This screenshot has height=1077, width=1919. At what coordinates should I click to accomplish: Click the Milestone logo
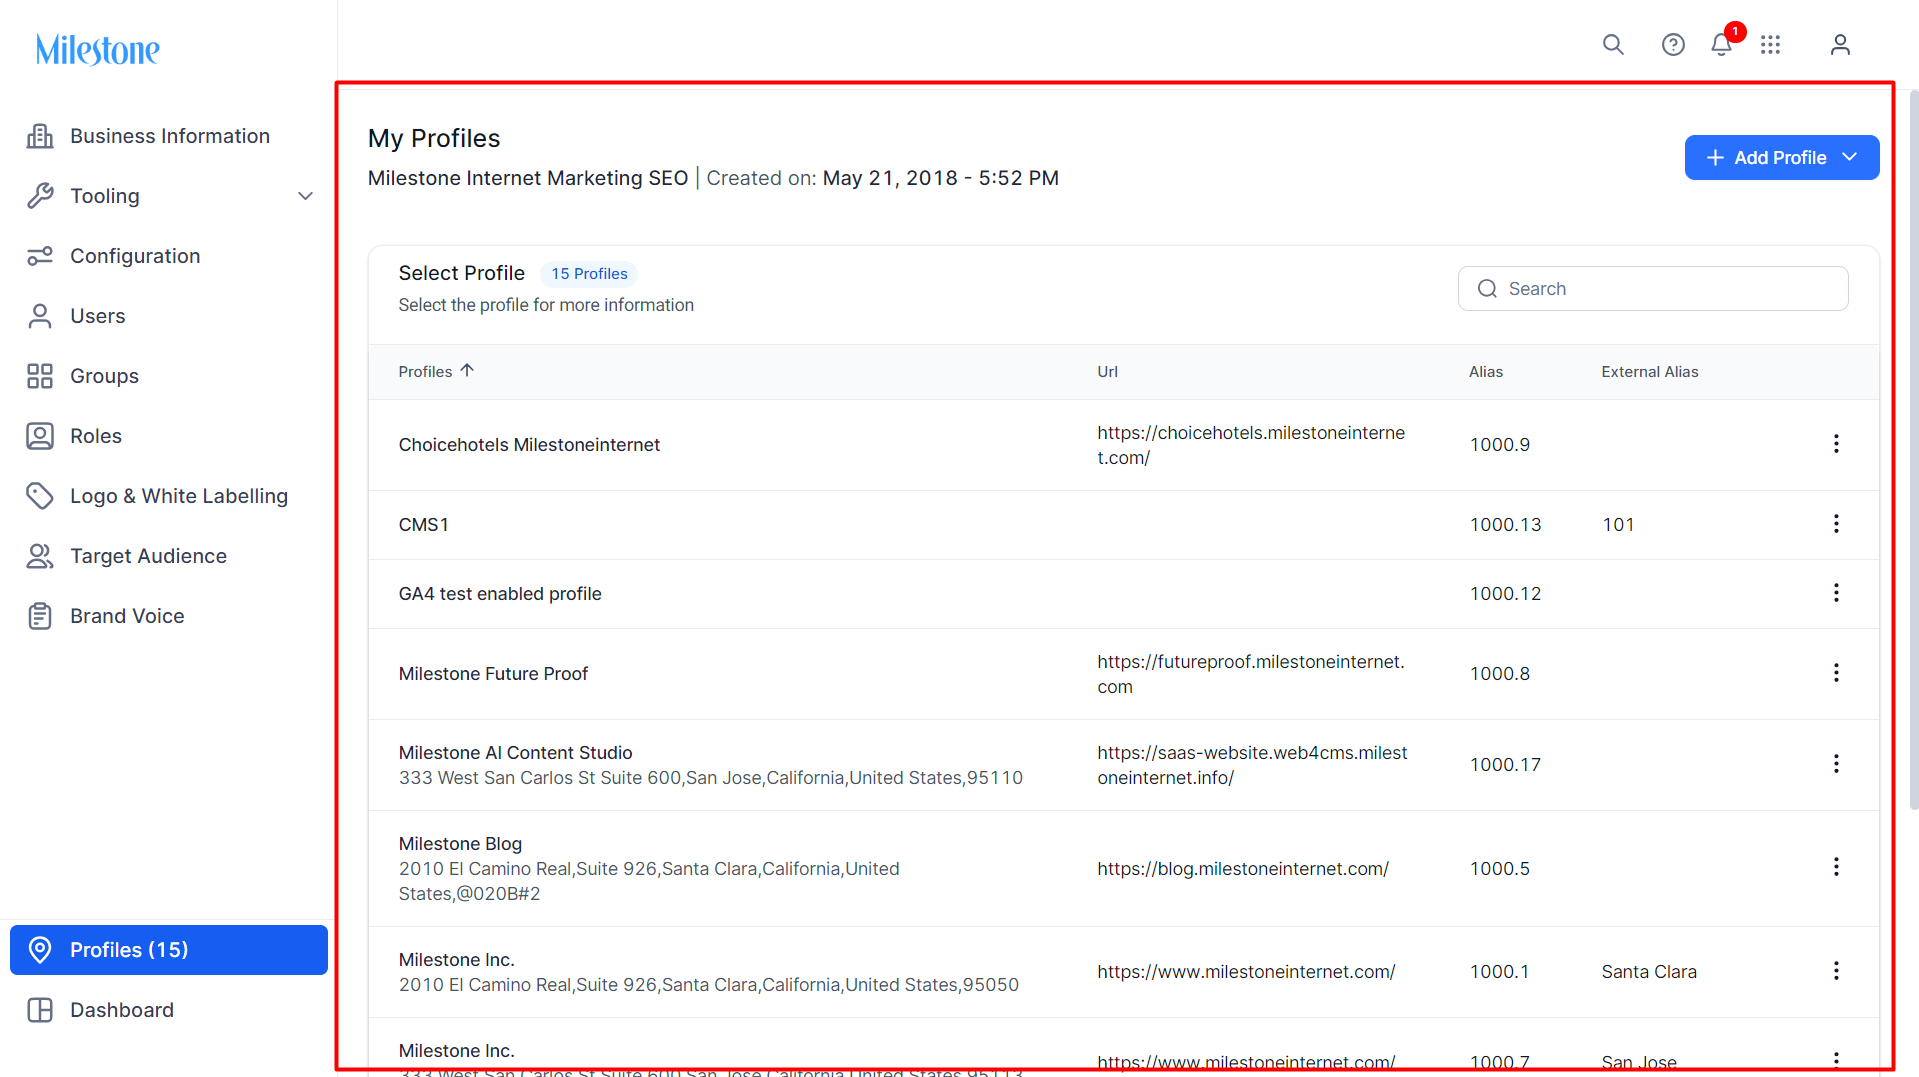(x=97, y=49)
